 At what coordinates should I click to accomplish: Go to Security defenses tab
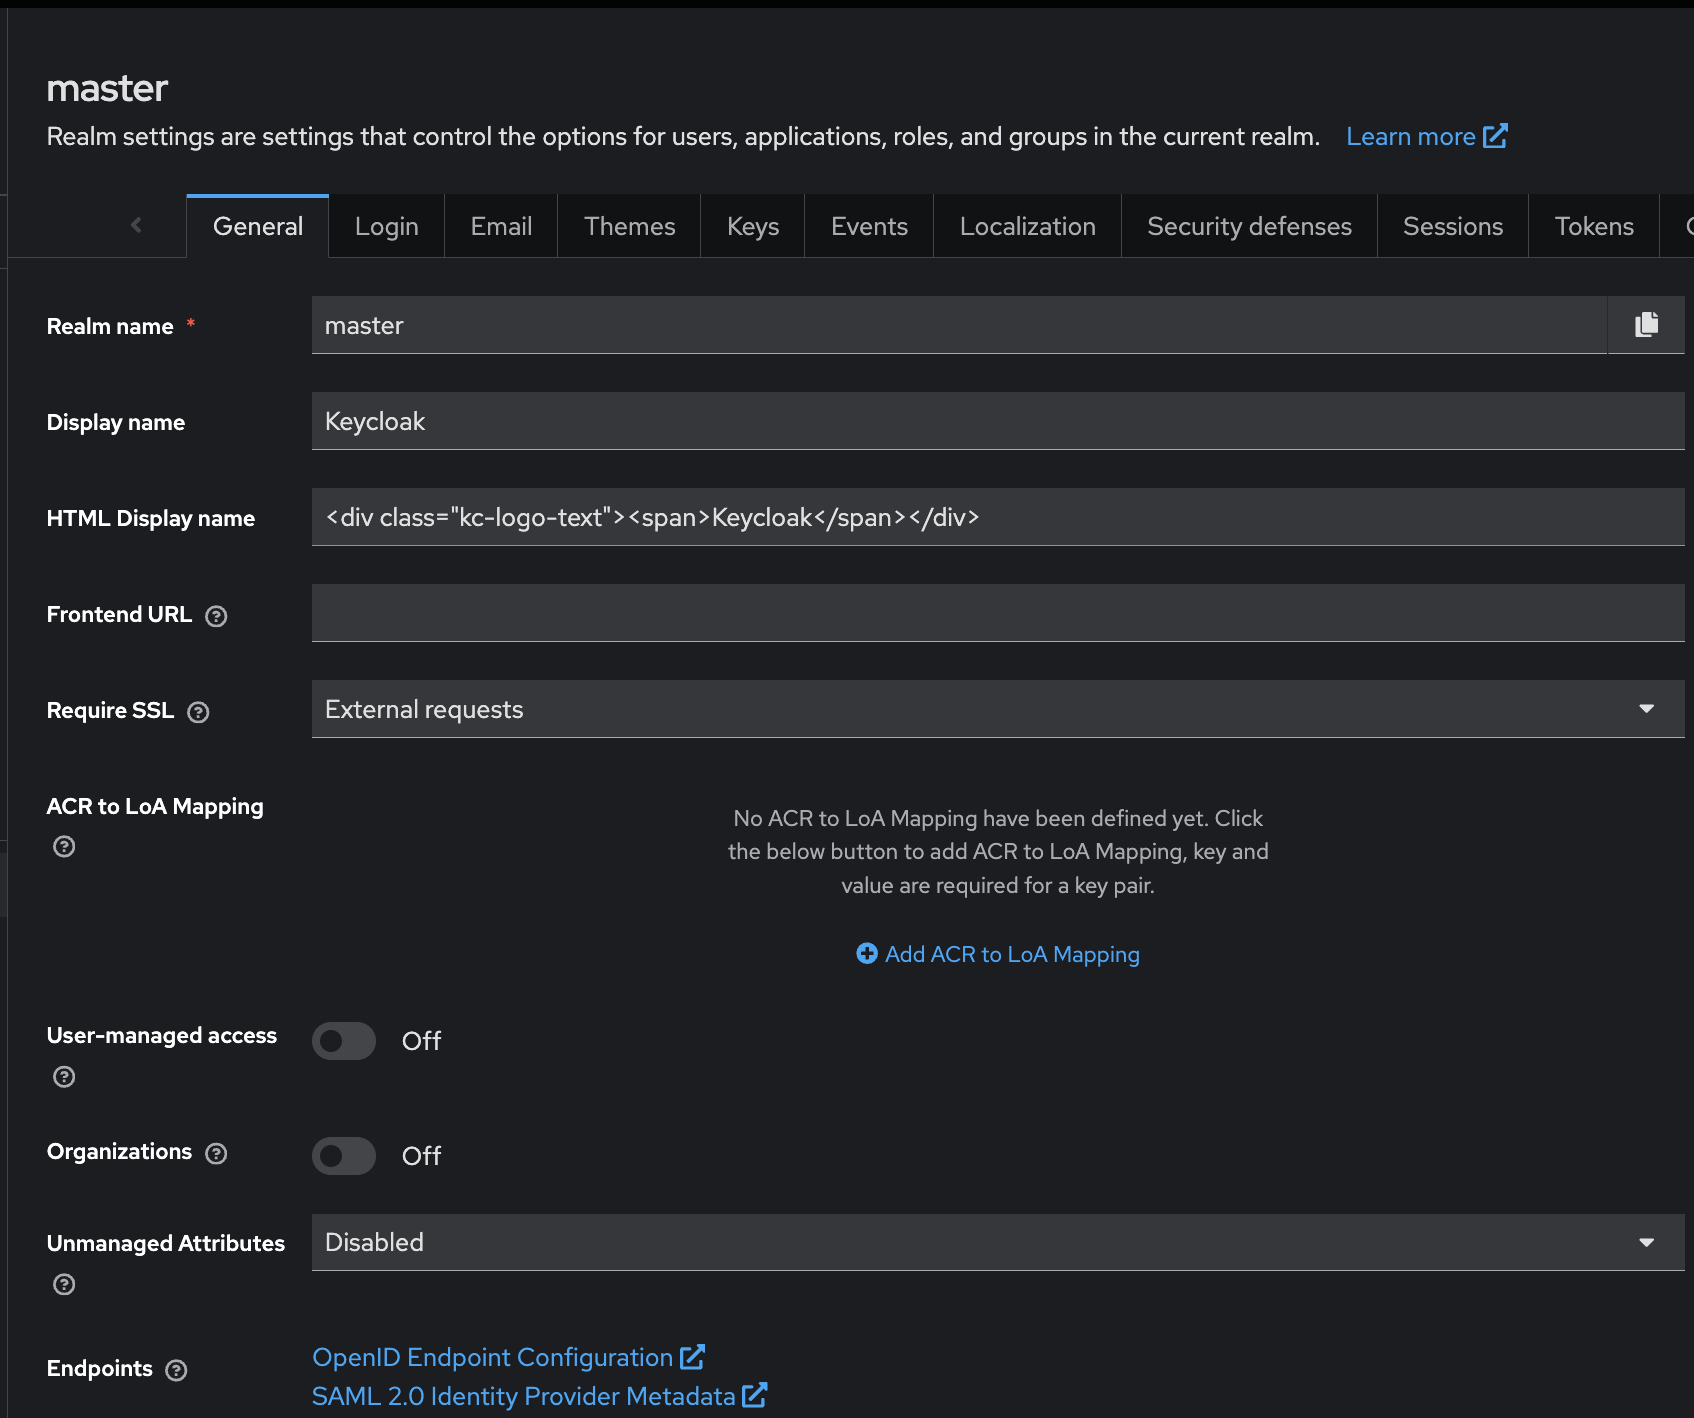point(1250,226)
